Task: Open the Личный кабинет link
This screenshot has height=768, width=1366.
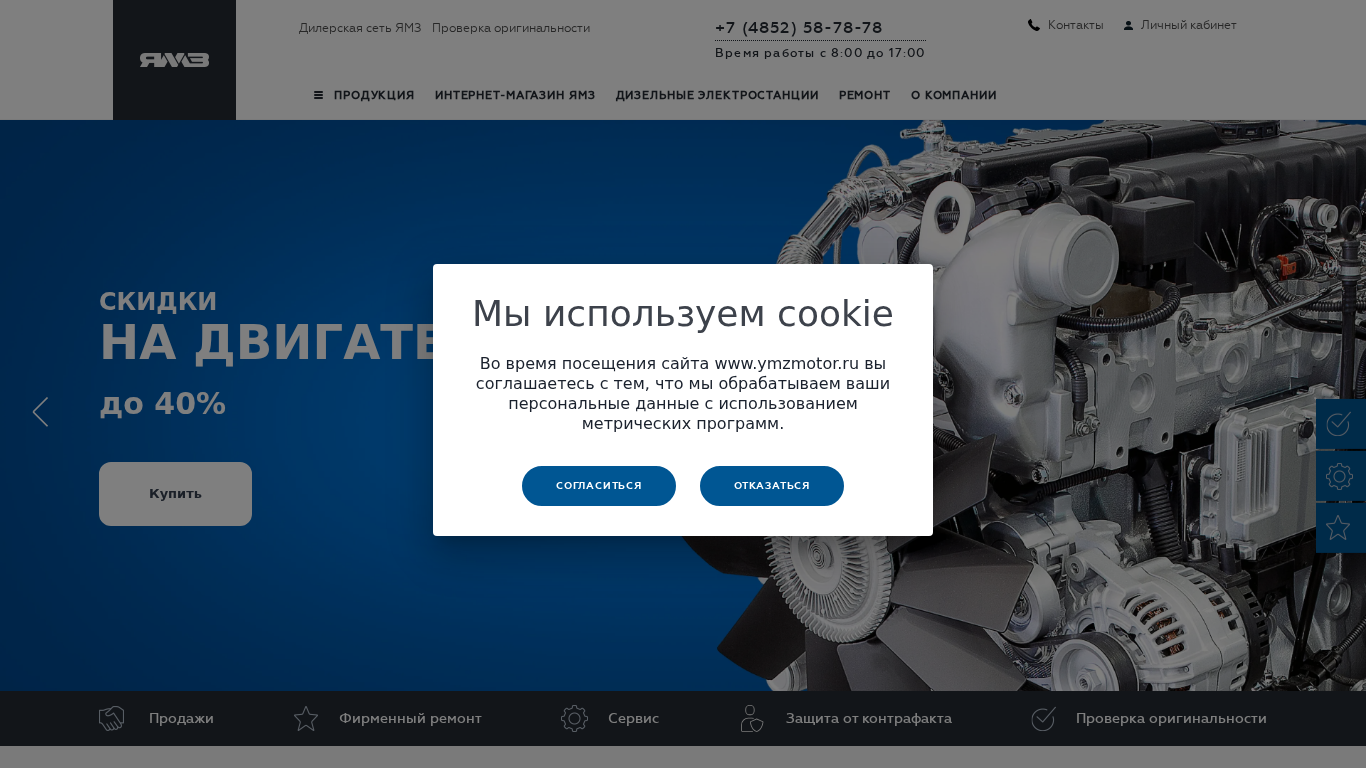Action: coord(1189,25)
